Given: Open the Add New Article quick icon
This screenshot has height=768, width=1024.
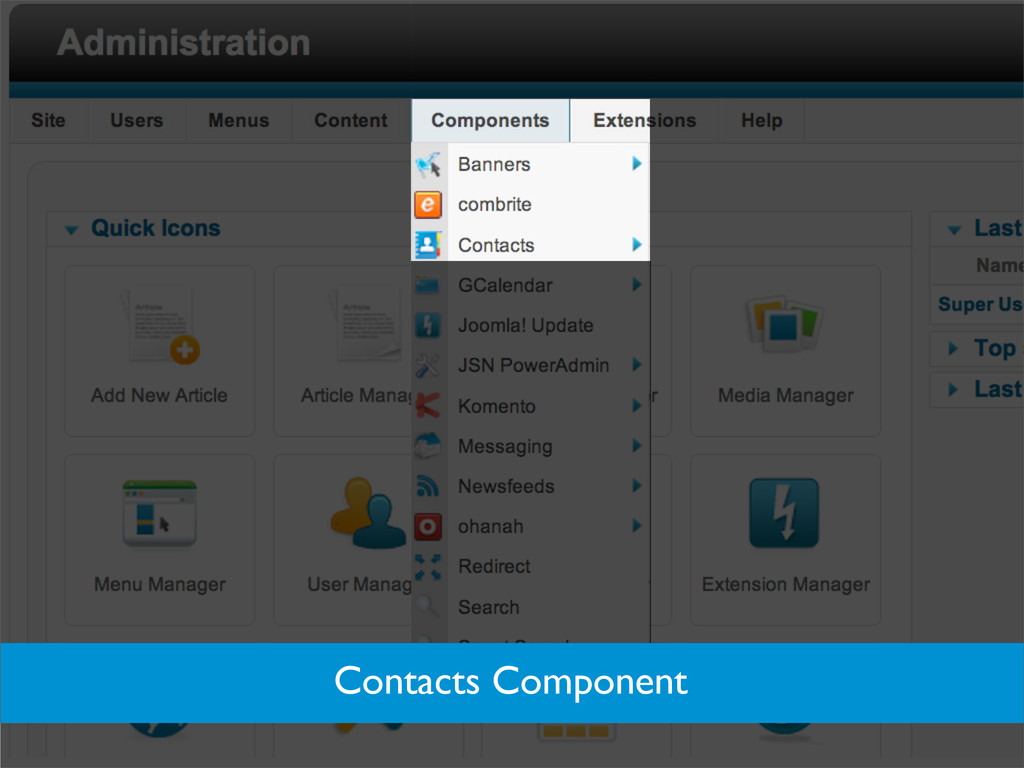Looking at the screenshot, I should [159, 351].
